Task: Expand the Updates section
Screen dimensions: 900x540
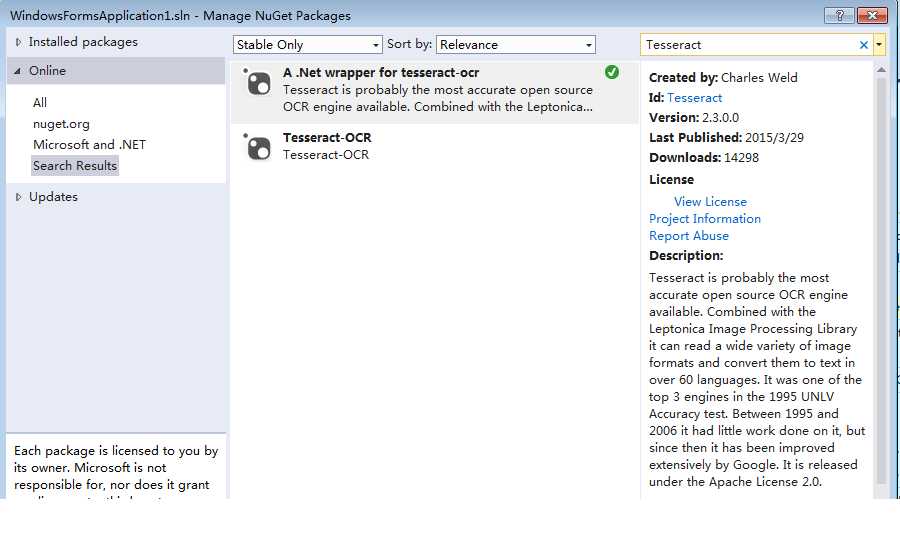Action: pos(18,197)
